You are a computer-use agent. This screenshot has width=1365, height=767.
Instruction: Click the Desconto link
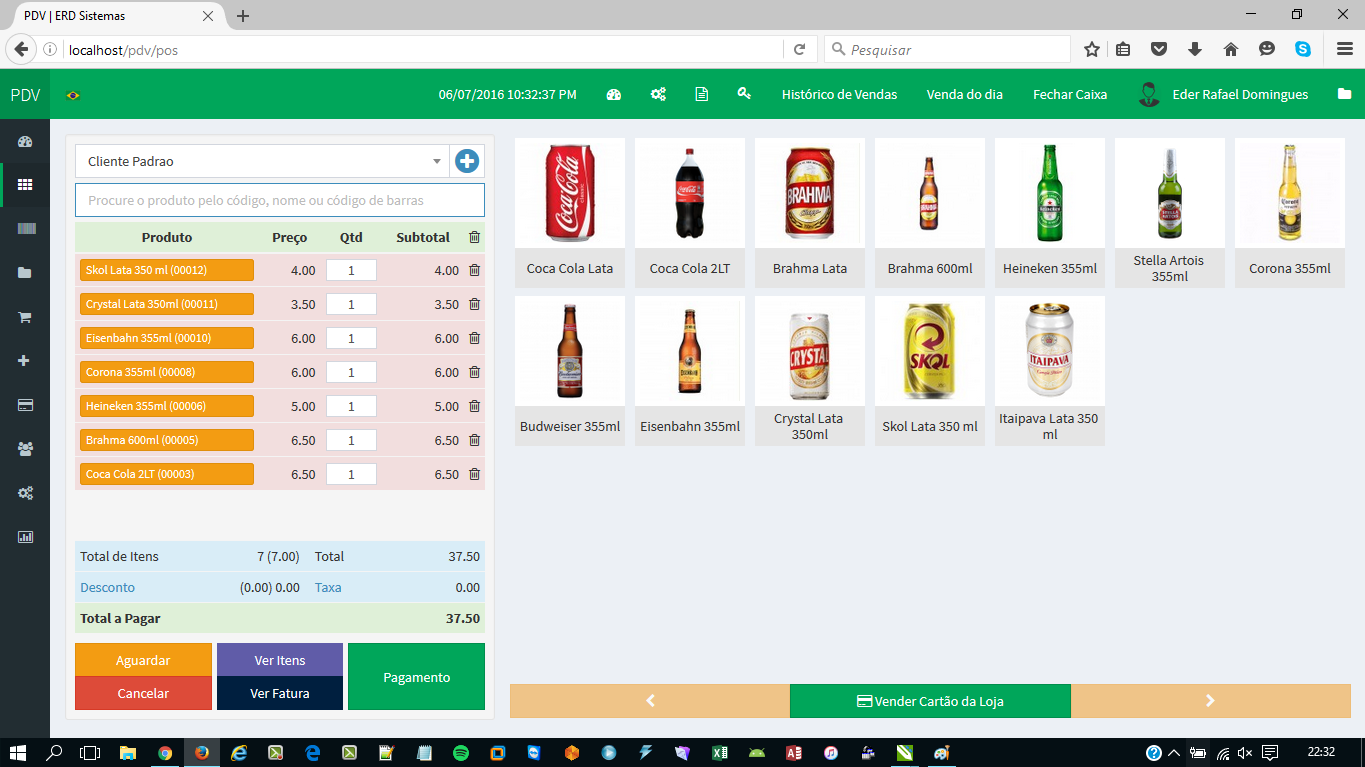pyautogui.click(x=107, y=587)
